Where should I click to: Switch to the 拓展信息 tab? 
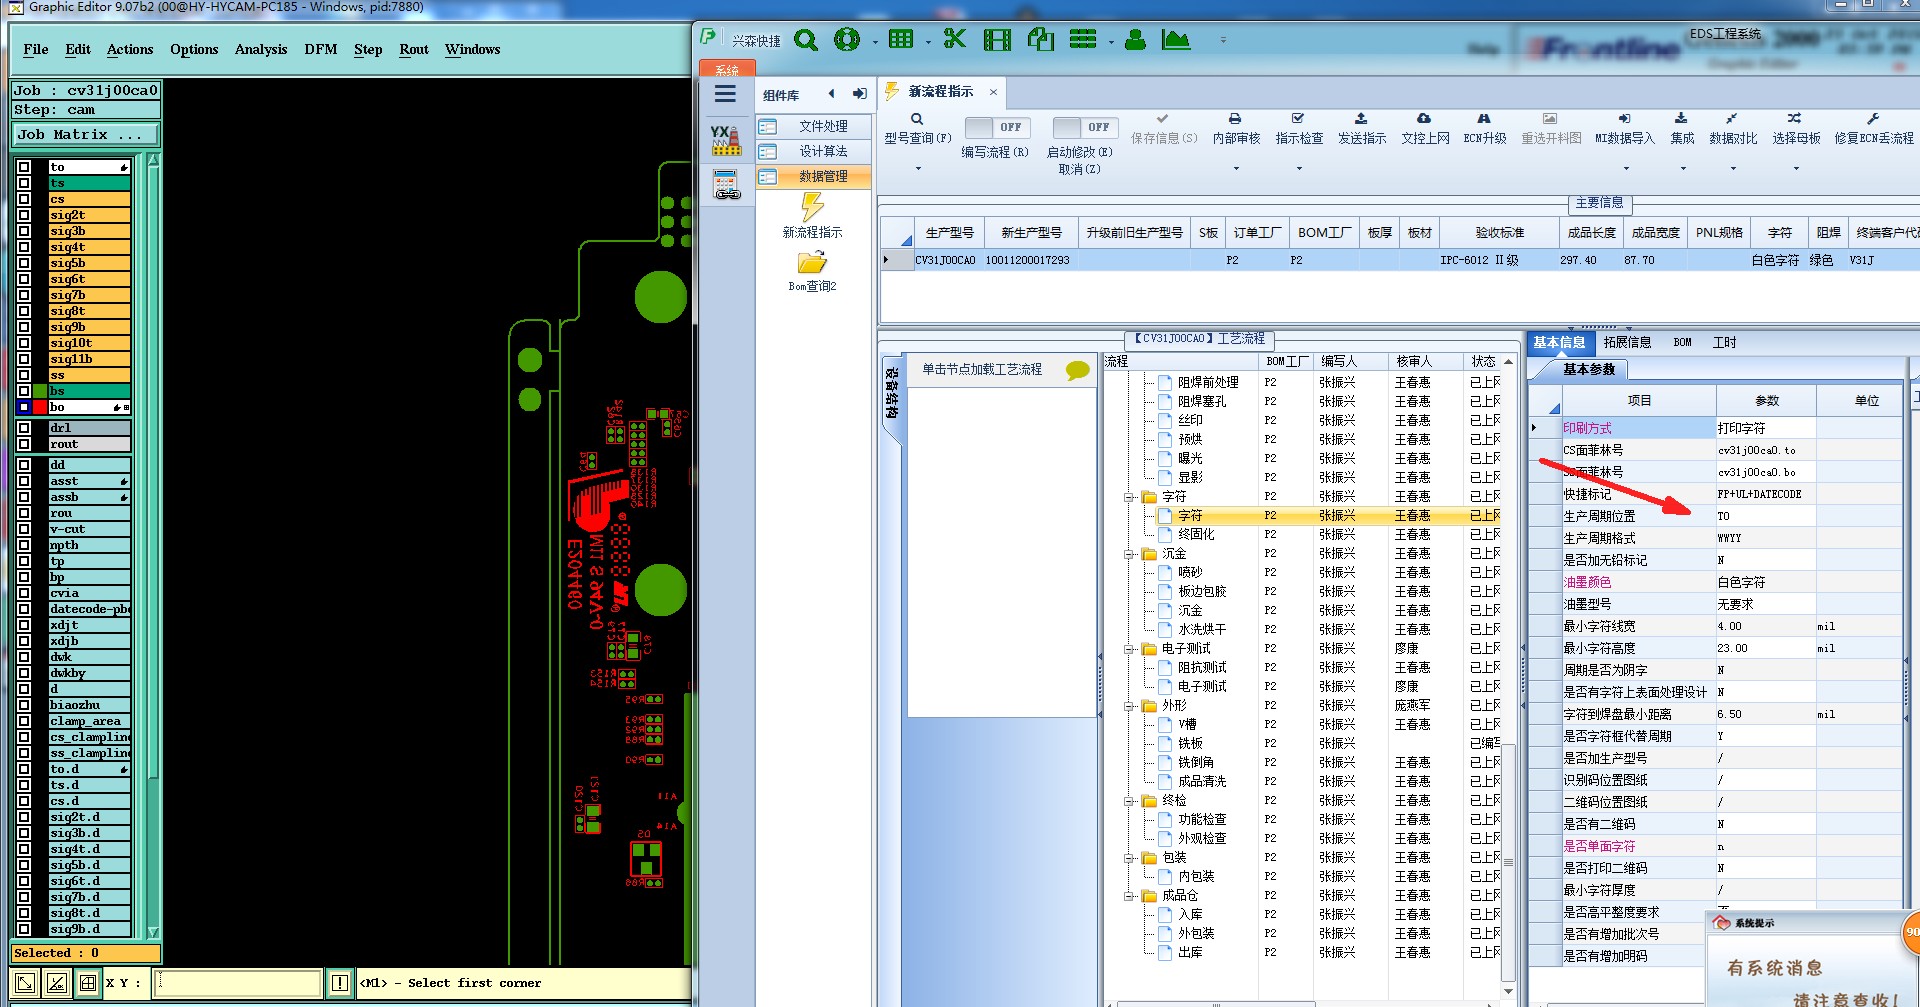pyautogui.click(x=1627, y=342)
